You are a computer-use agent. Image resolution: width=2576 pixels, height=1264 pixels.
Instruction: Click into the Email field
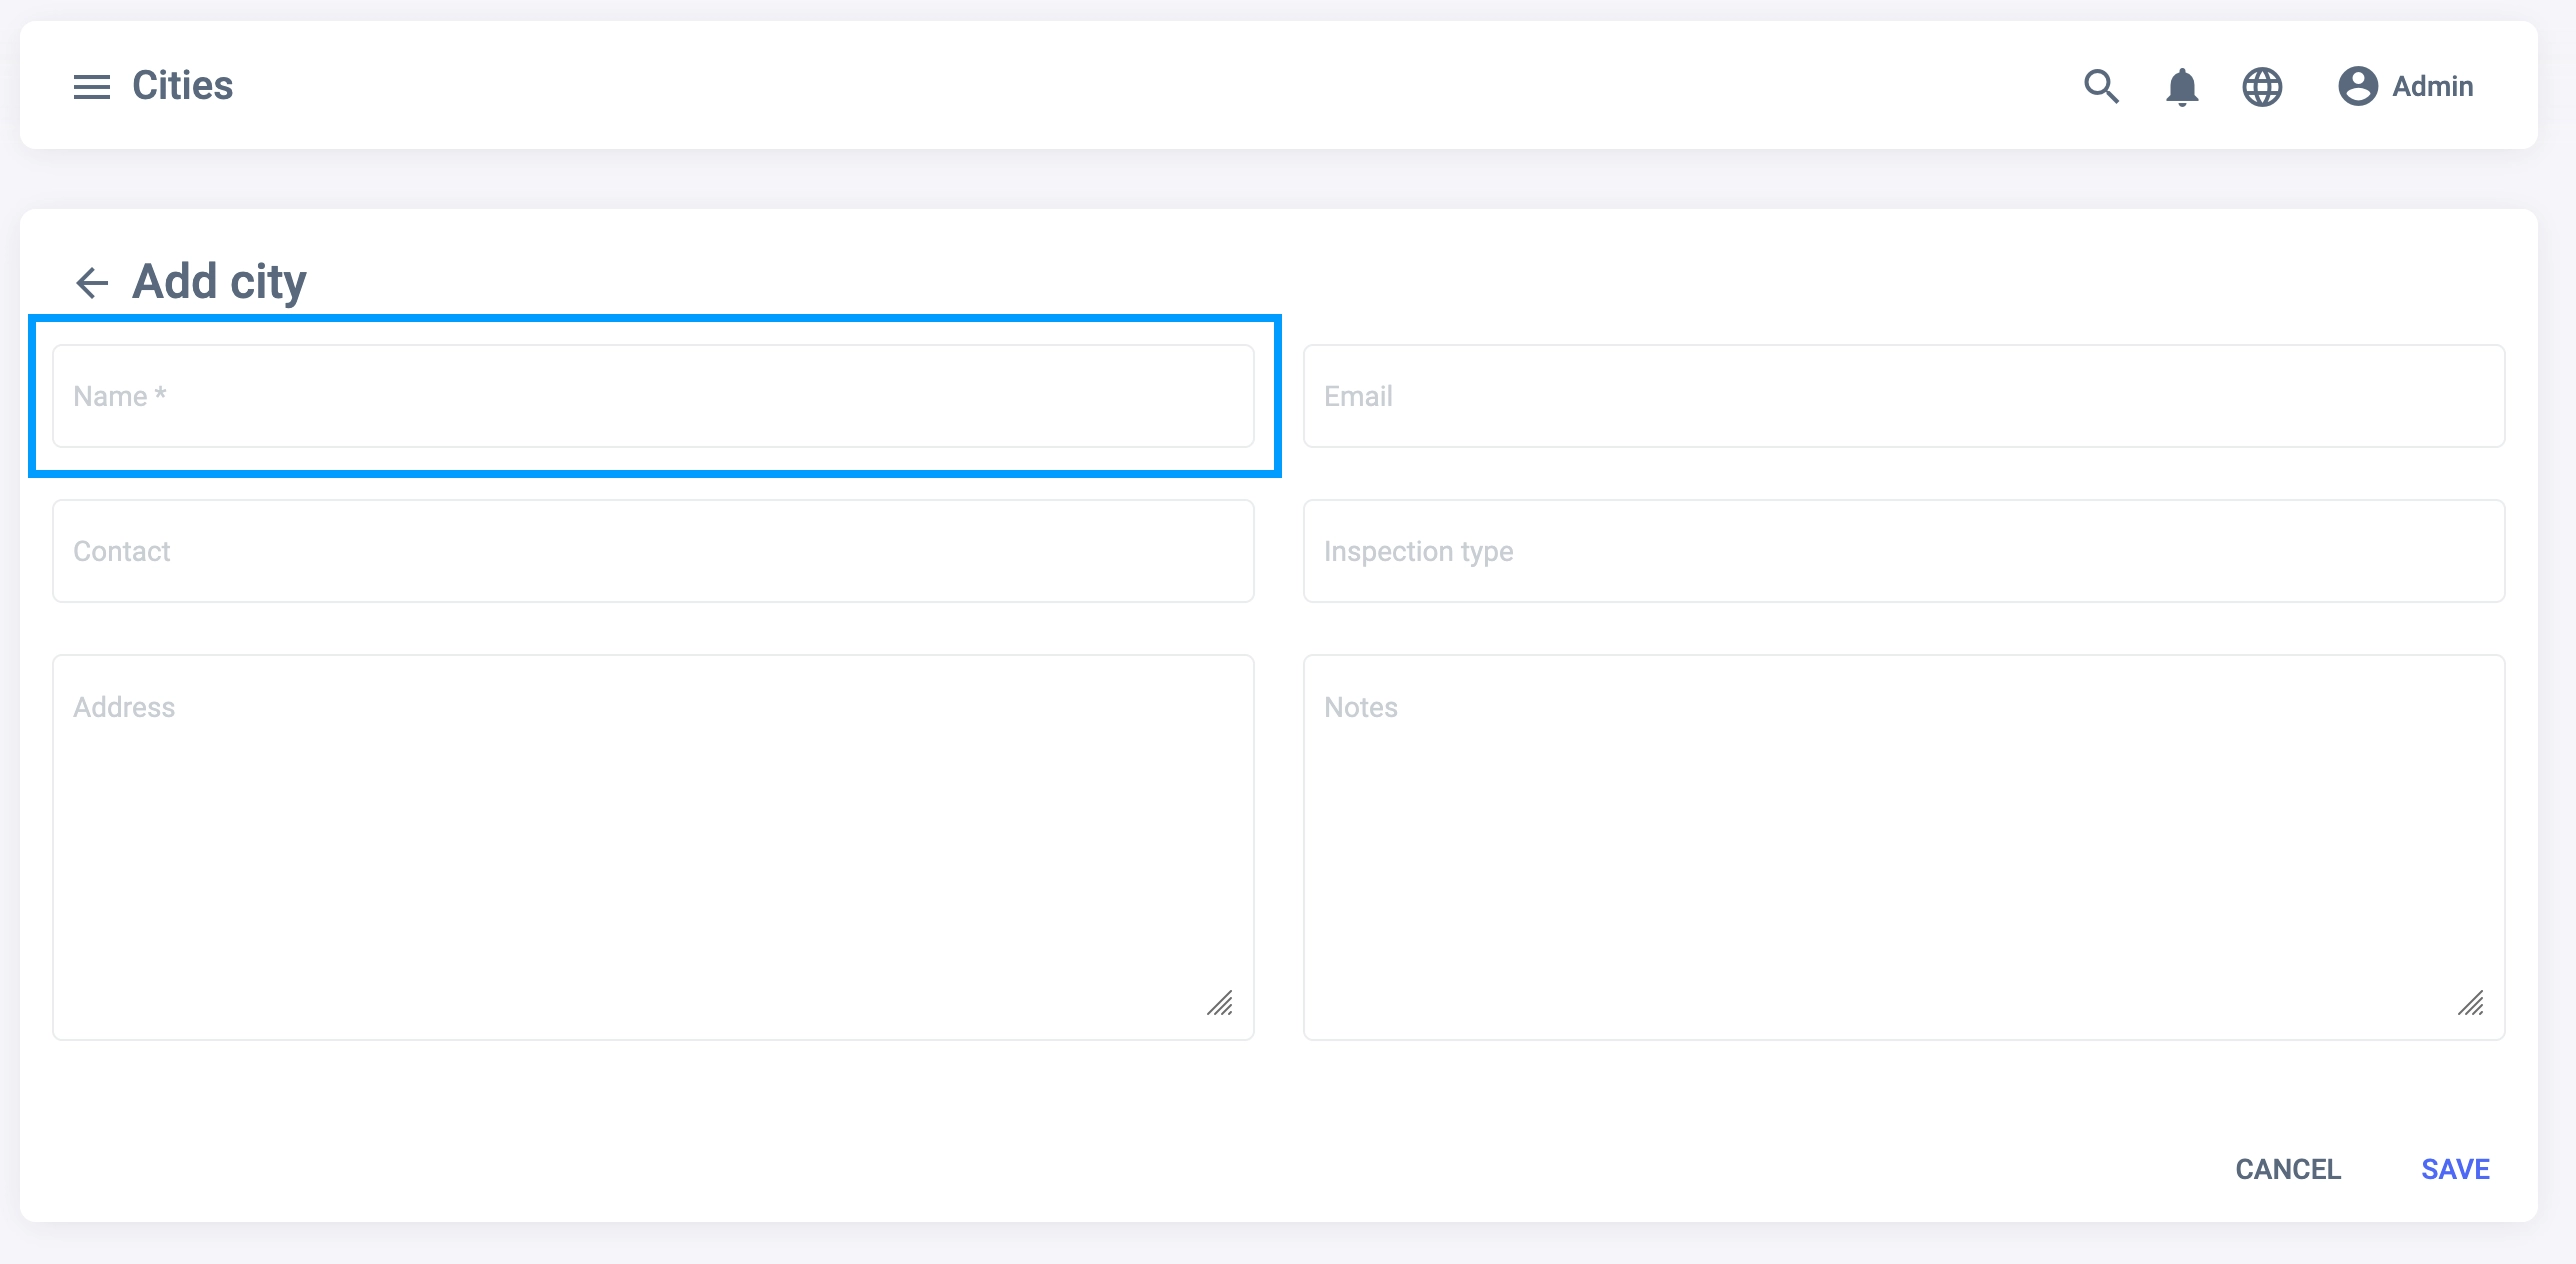pyautogui.click(x=1903, y=396)
